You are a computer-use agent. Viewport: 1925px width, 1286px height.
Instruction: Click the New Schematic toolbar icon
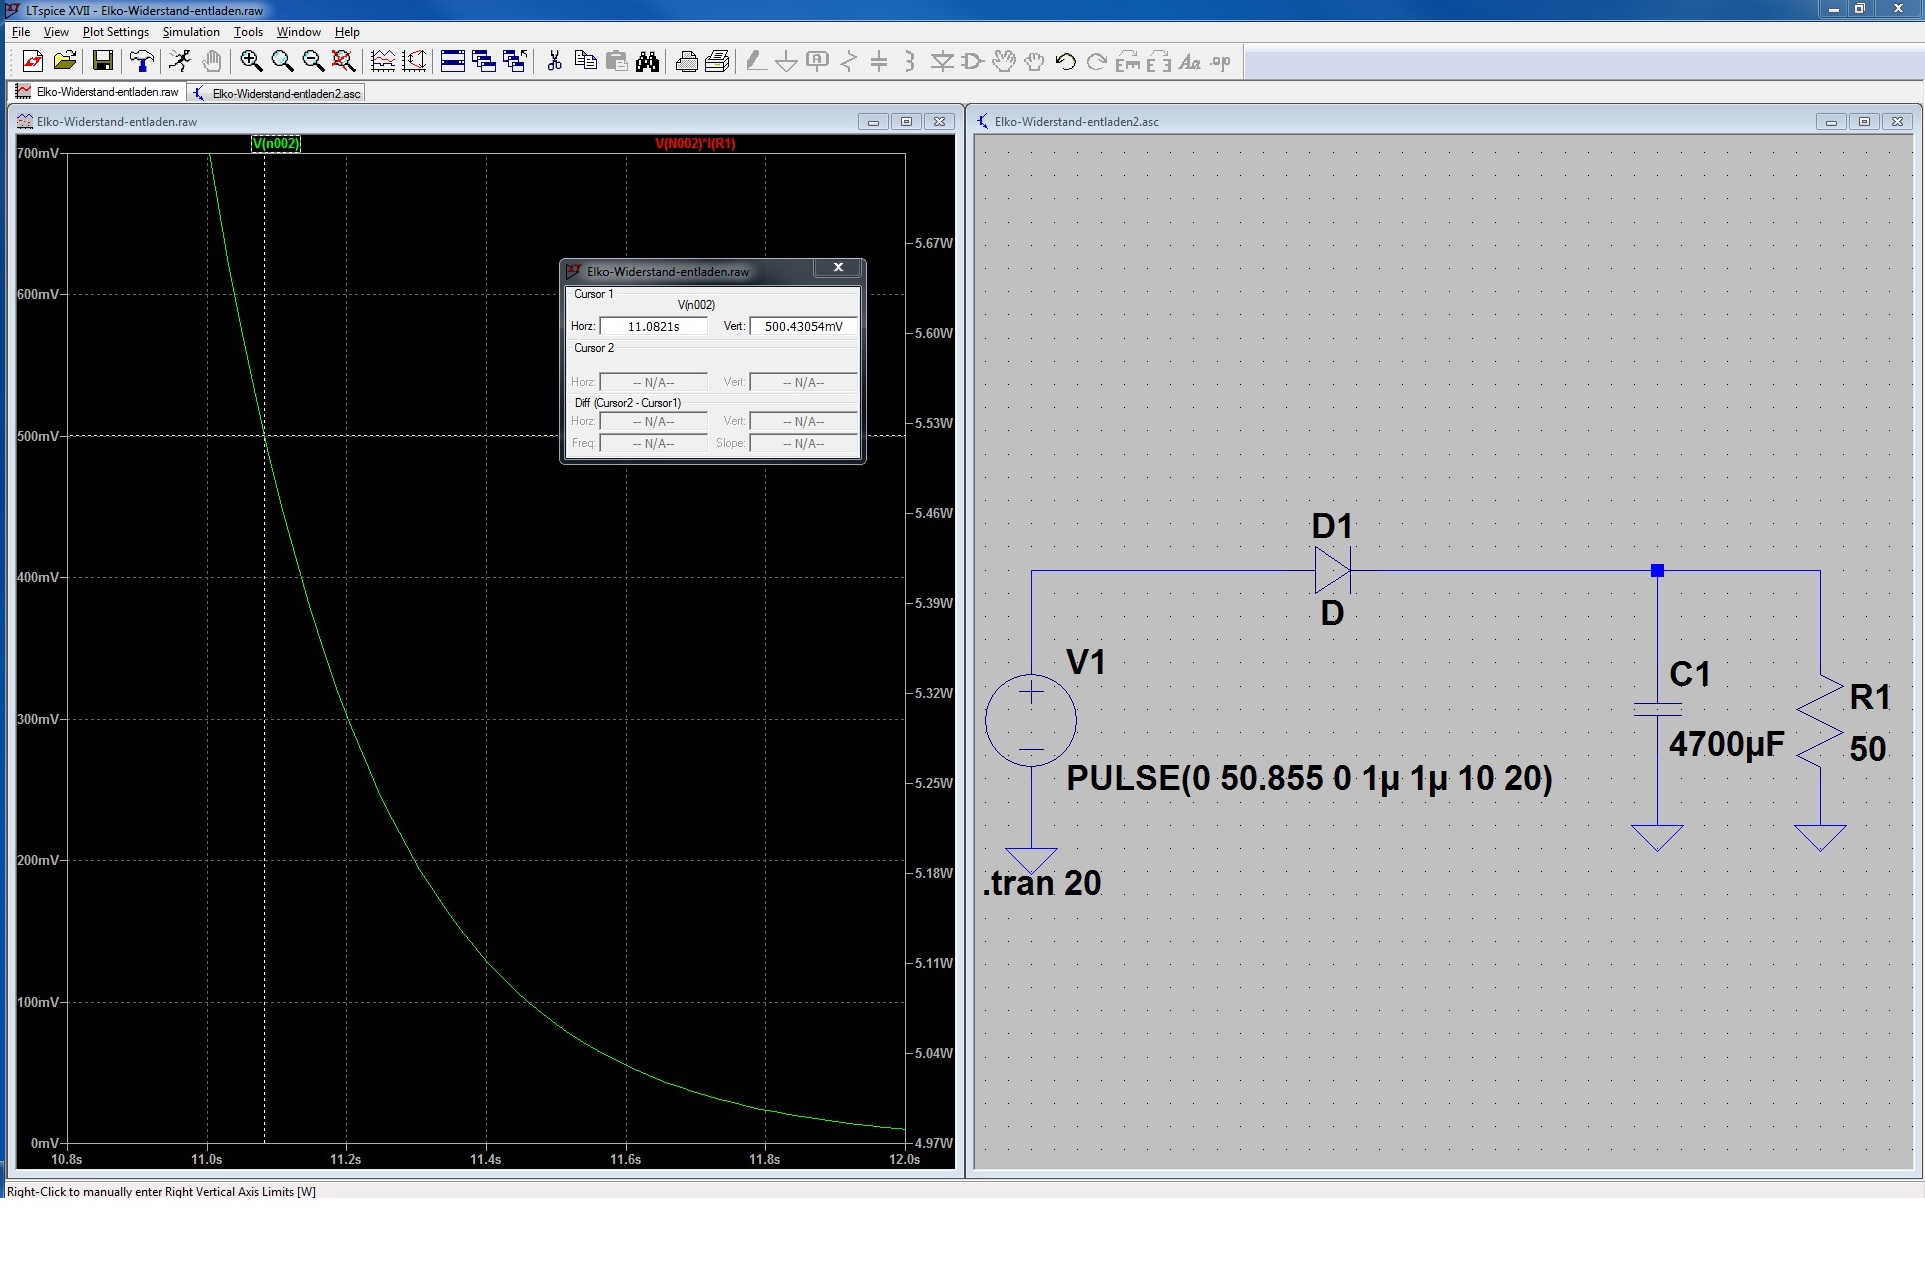click(33, 62)
